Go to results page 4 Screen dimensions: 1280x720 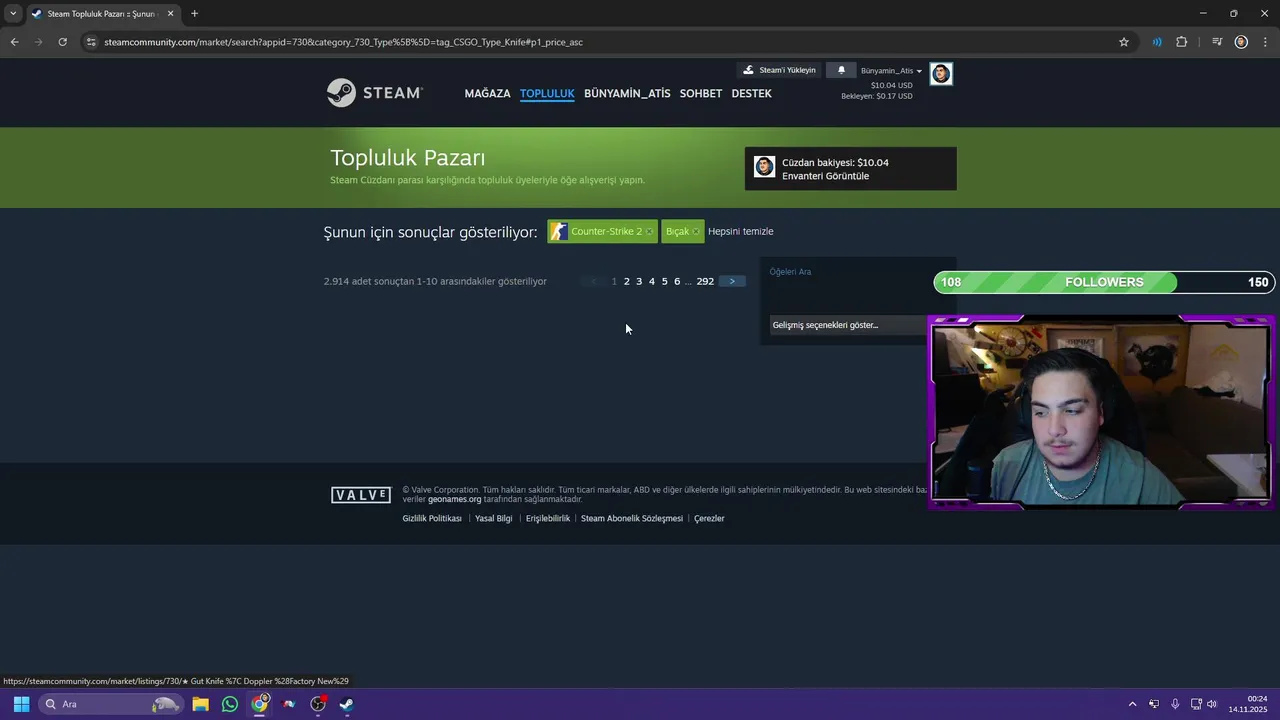652,281
